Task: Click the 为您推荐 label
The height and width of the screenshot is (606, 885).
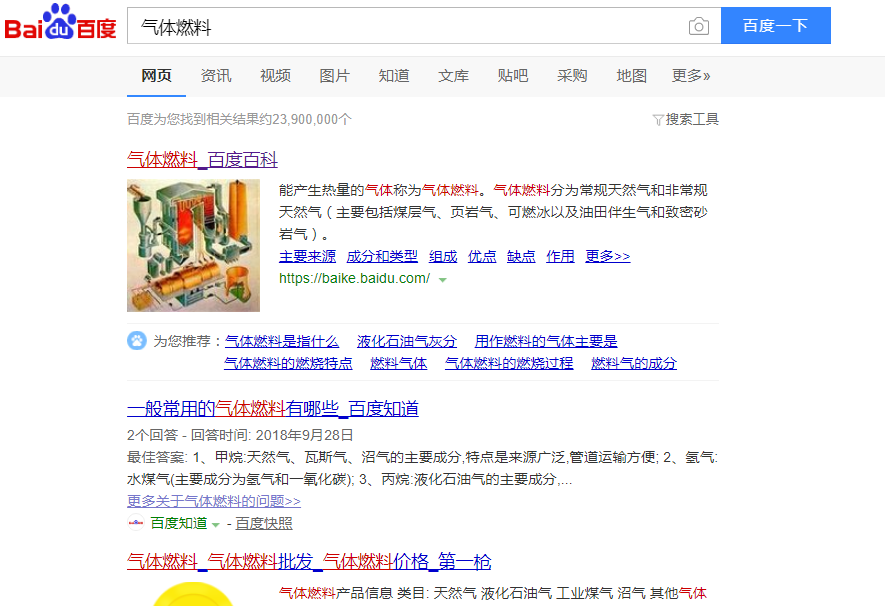Action: [x=181, y=341]
